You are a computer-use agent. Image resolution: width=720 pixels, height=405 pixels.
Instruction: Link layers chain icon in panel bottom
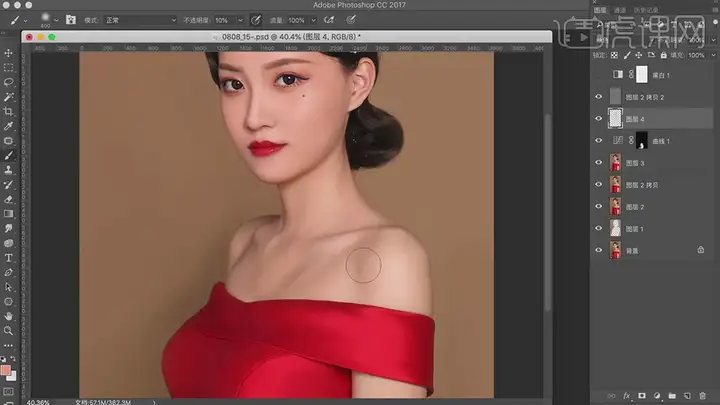click(x=611, y=395)
